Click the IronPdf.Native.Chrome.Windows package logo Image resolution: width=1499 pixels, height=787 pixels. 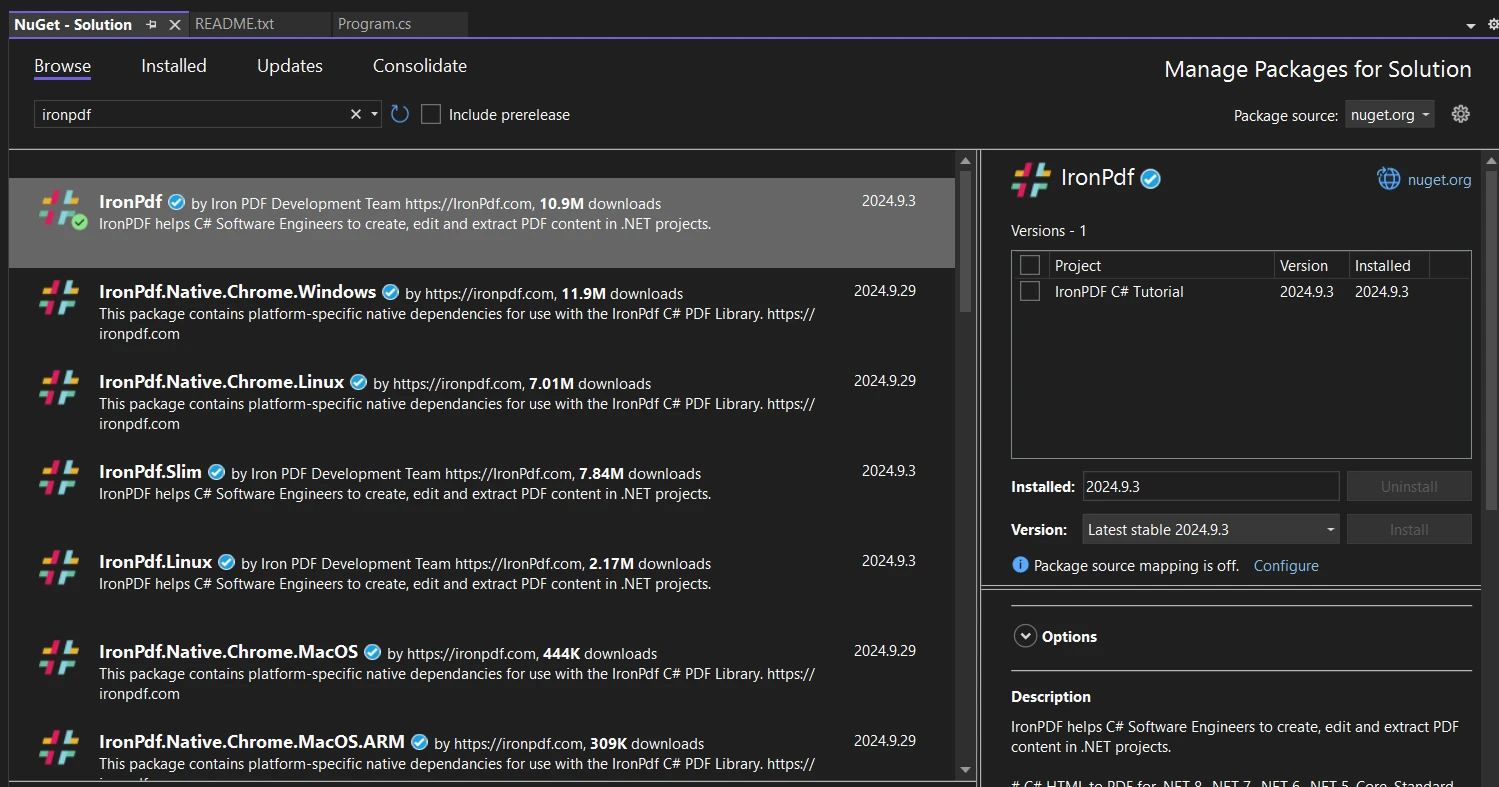coord(59,298)
